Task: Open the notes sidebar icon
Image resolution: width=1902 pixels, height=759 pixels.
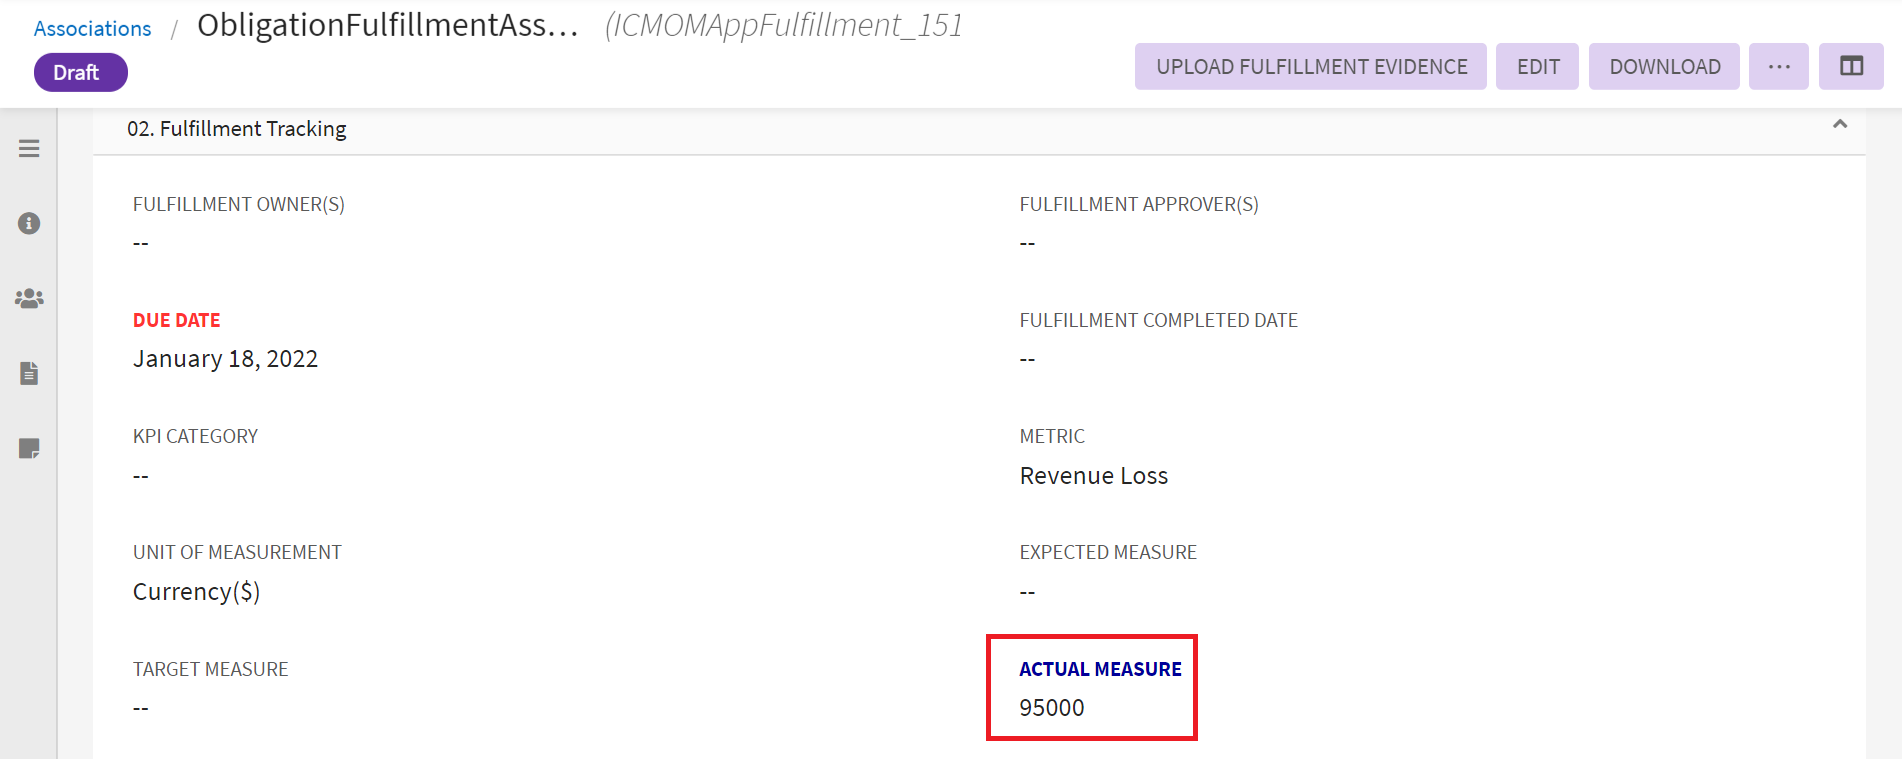Action: tap(29, 448)
